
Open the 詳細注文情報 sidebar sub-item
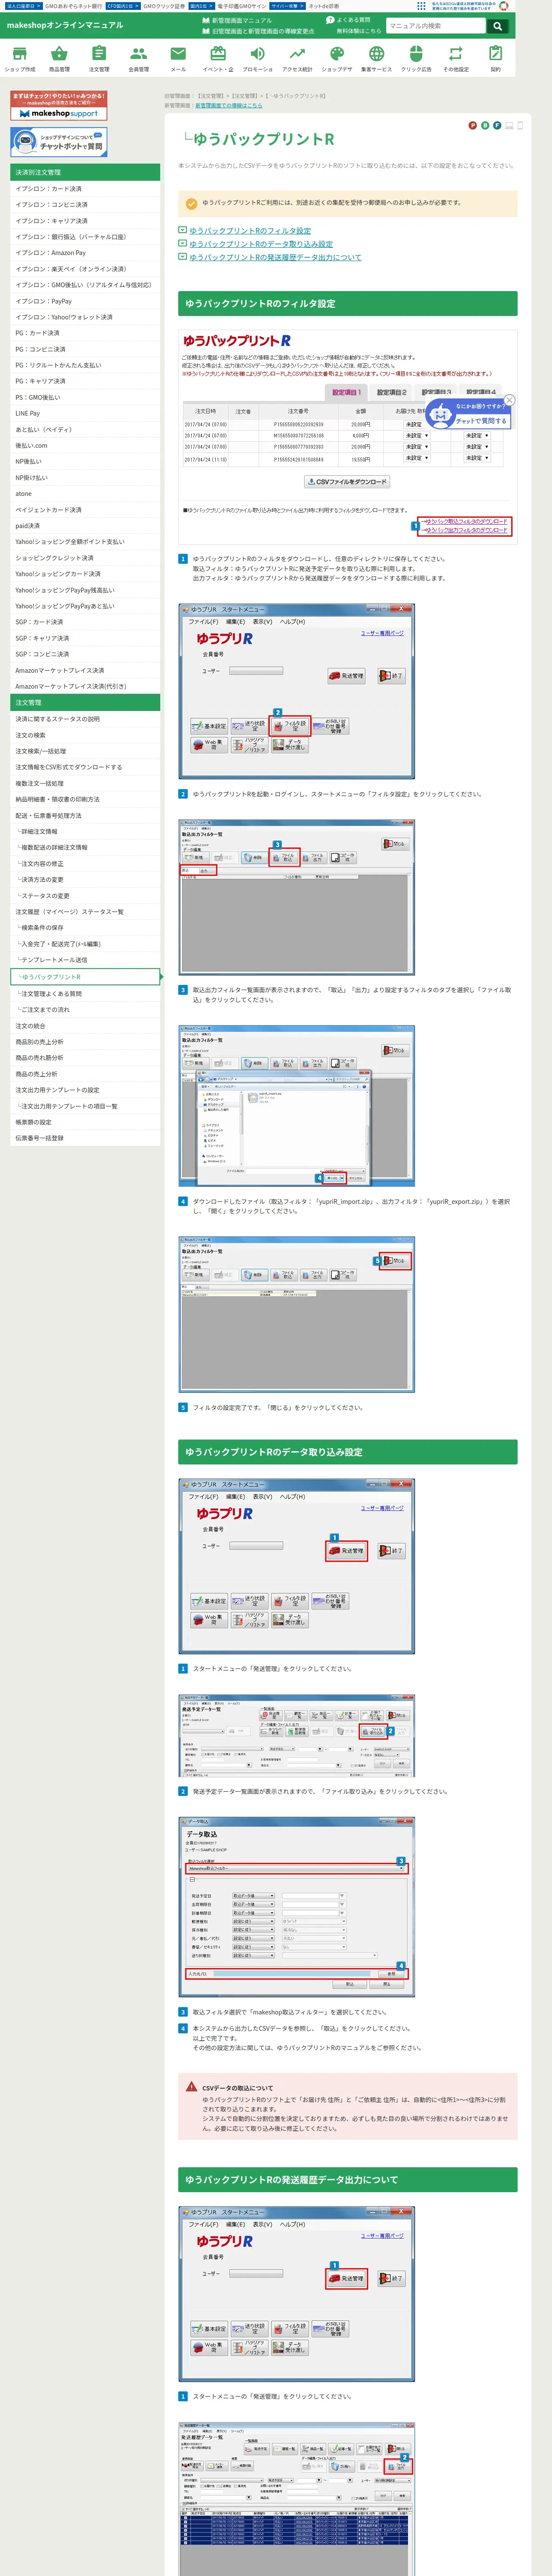pyautogui.click(x=85, y=831)
